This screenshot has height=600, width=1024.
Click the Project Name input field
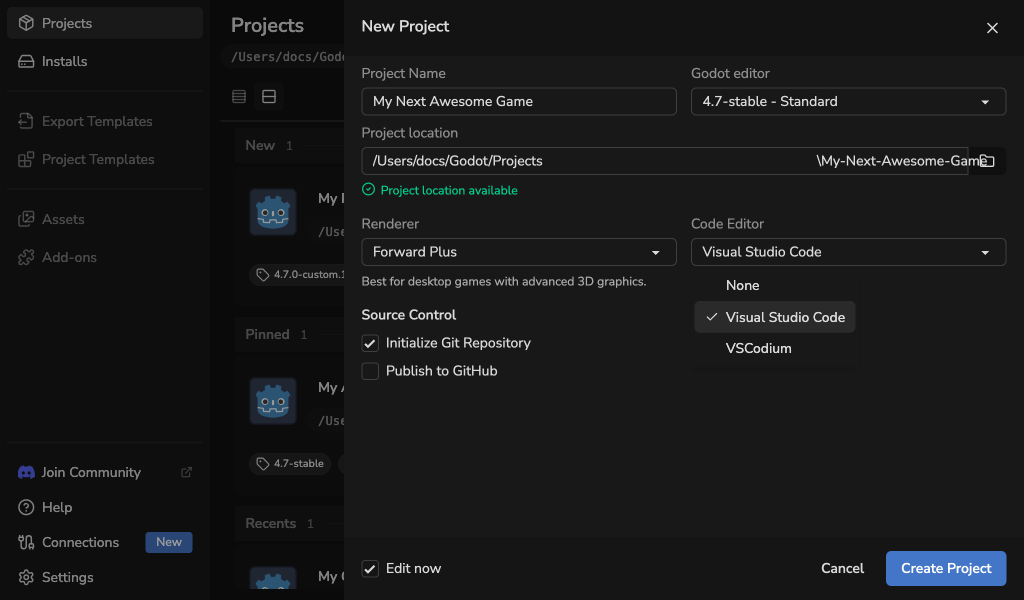[519, 101]
